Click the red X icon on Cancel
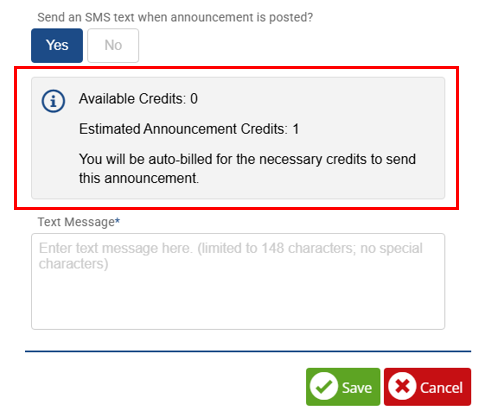 click(402, 387)
